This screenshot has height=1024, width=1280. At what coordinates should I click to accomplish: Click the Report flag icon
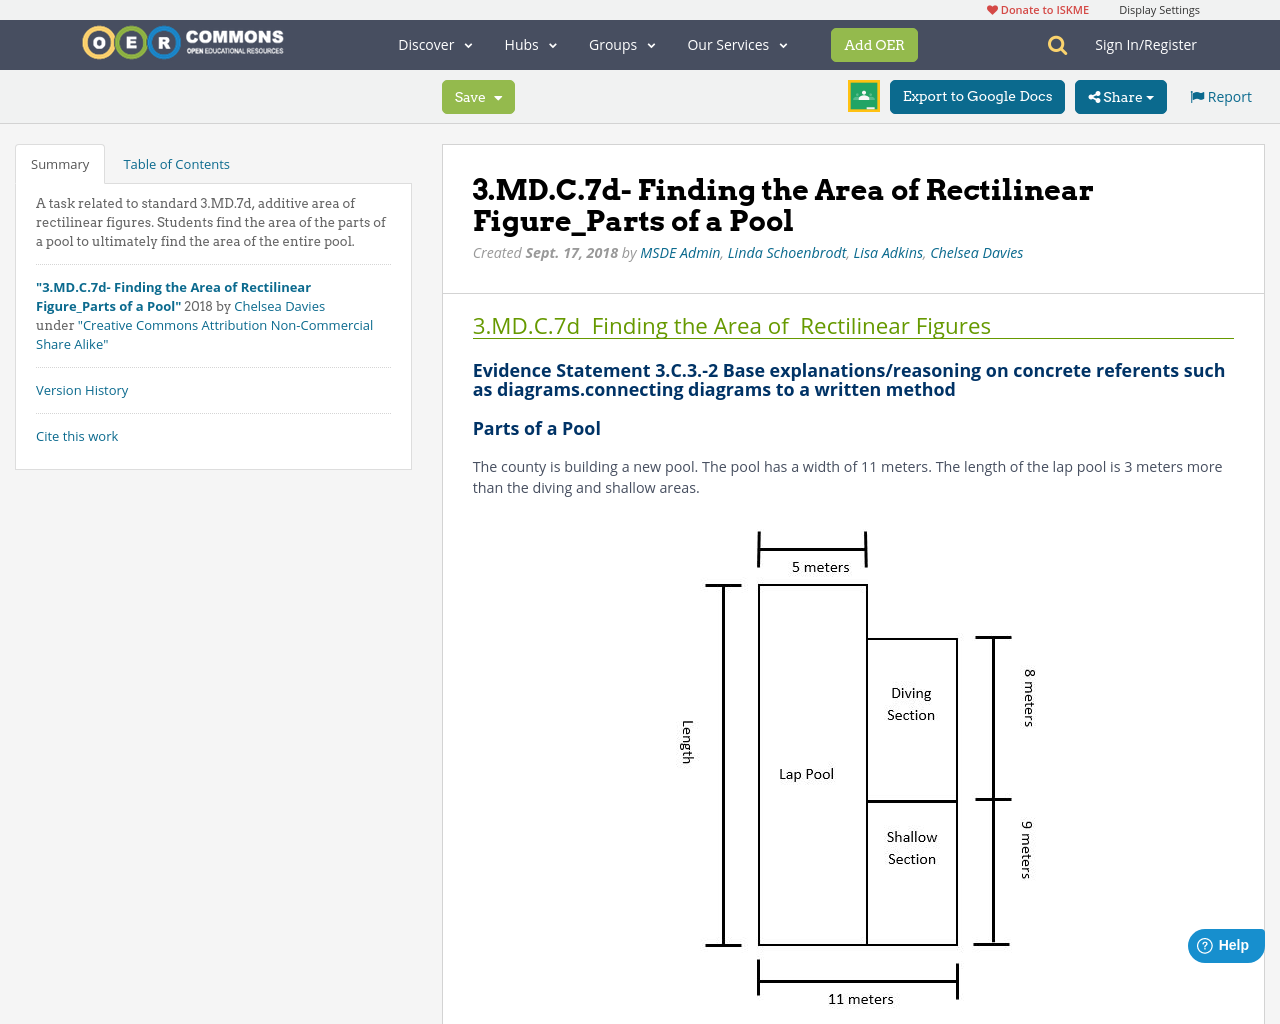tap(1198, 95)
